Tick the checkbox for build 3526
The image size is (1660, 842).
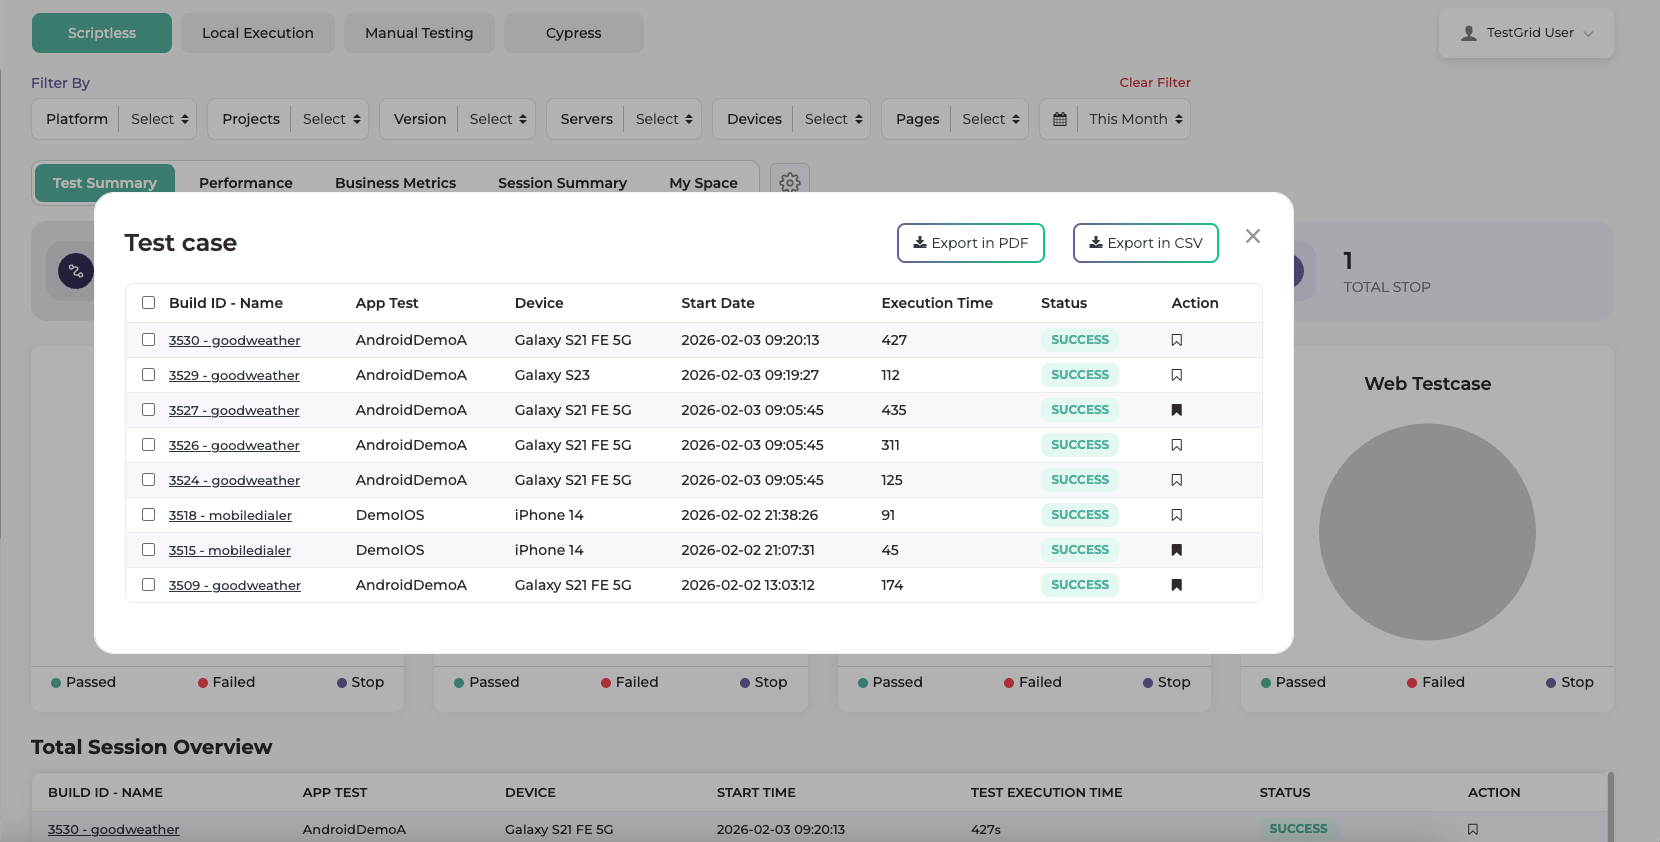pos(149,445)
